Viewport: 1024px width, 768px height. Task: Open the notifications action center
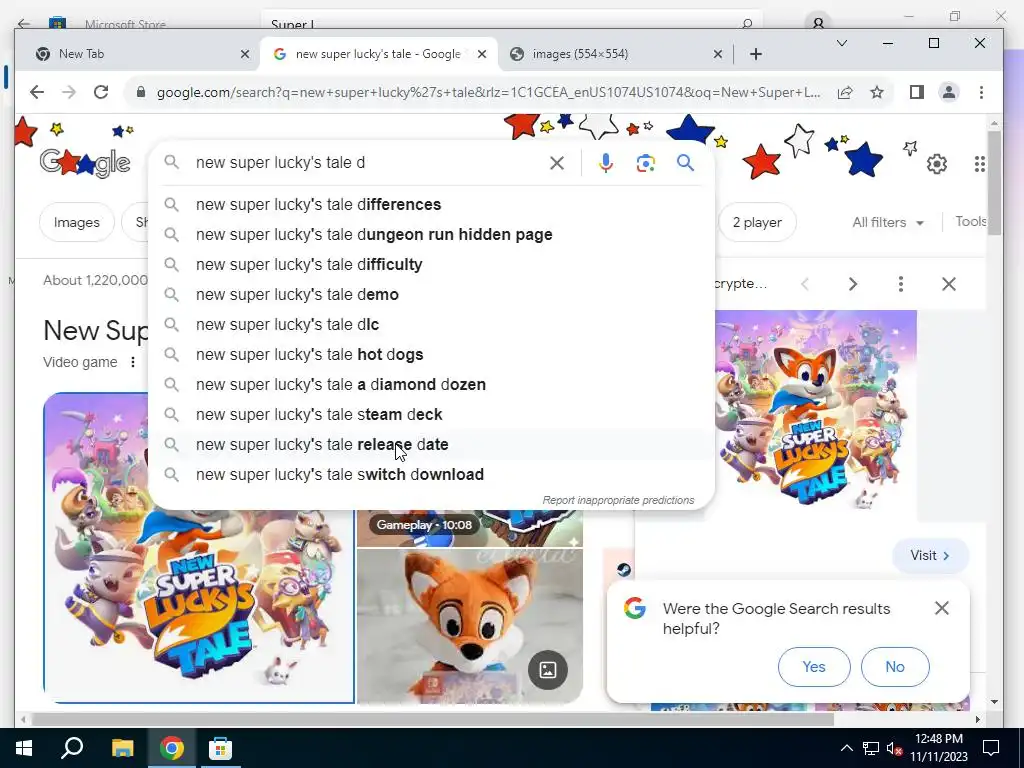pos(991,748)
